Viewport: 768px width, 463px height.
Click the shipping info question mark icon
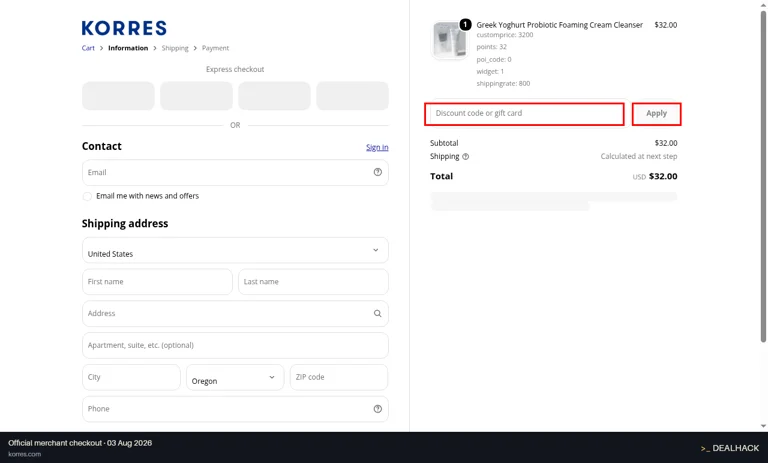tap(466, 157)
